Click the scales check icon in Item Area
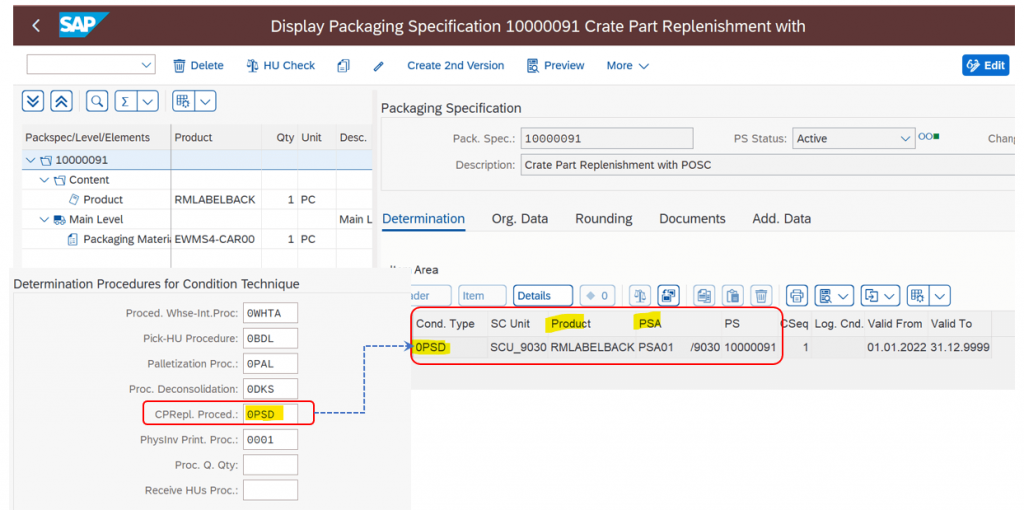 tap(640, 296)
